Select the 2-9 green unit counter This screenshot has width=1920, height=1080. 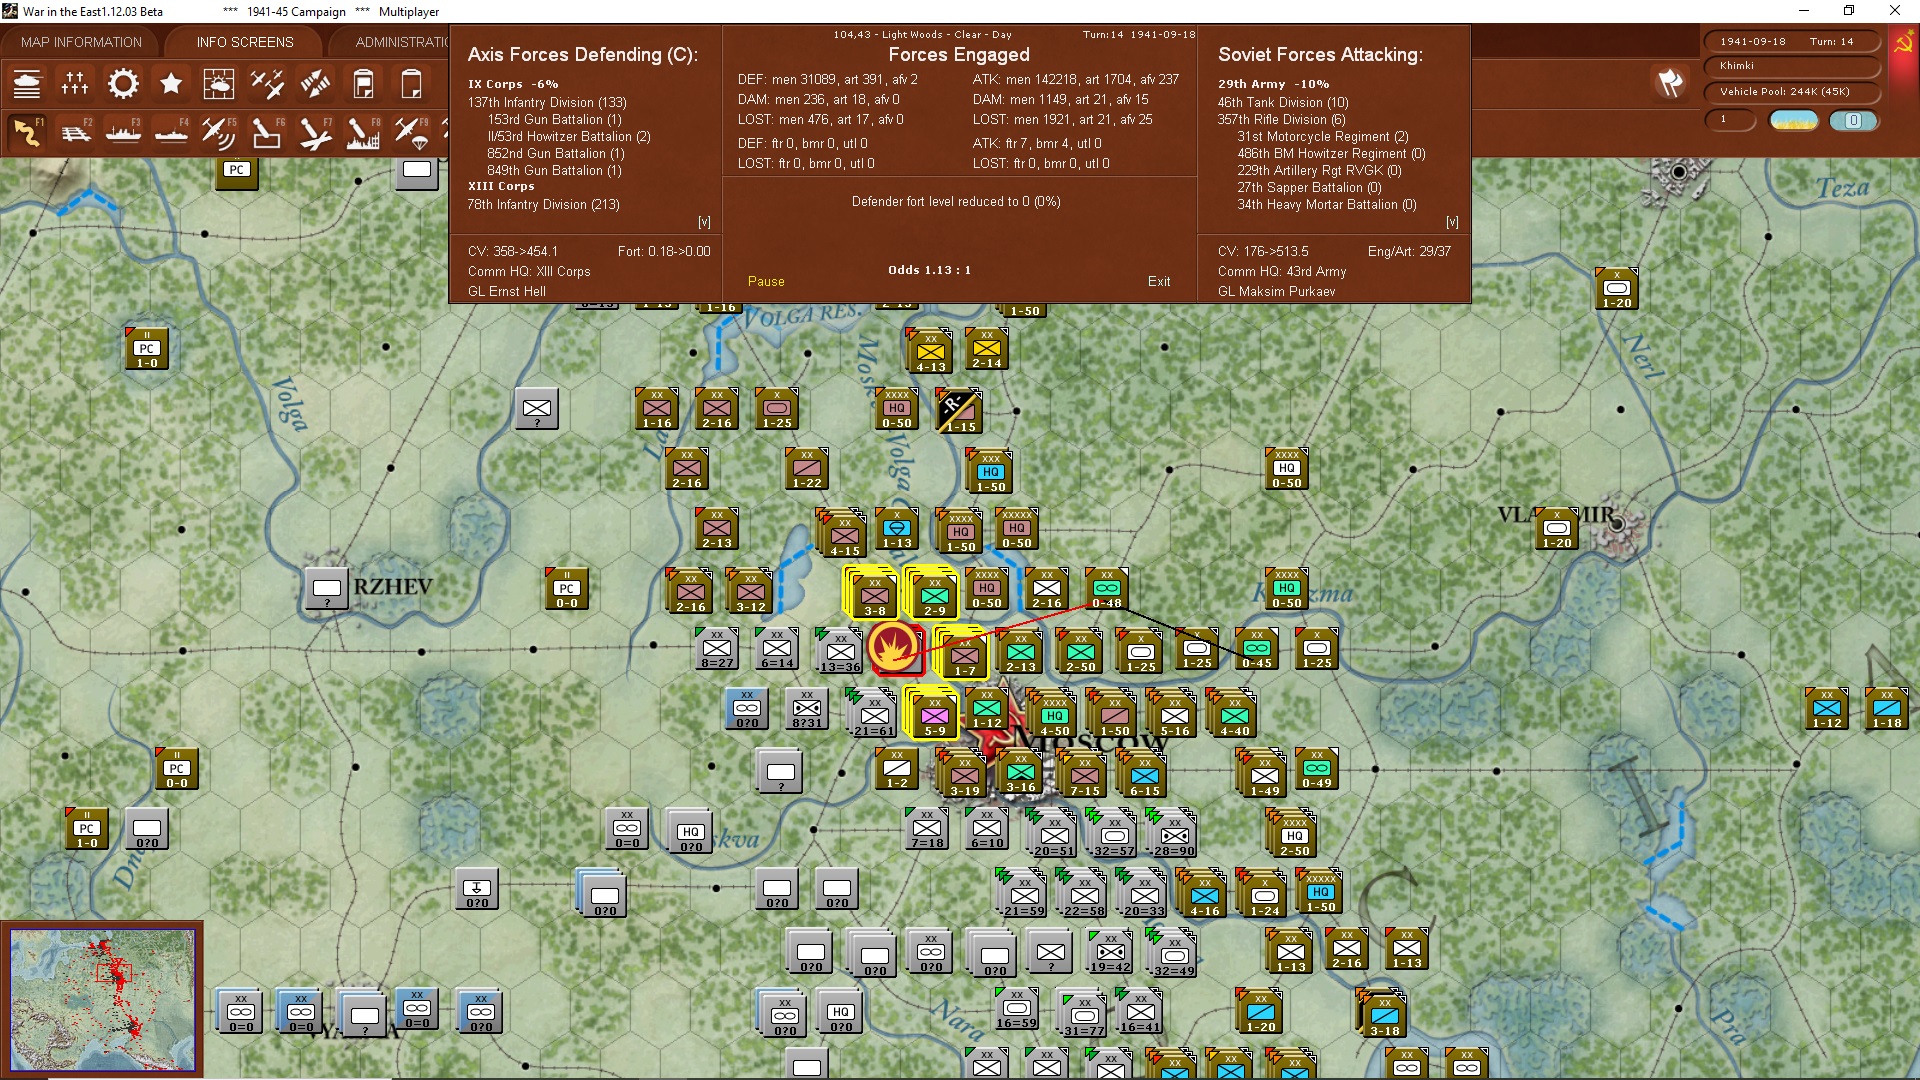(x=934, y=594)
